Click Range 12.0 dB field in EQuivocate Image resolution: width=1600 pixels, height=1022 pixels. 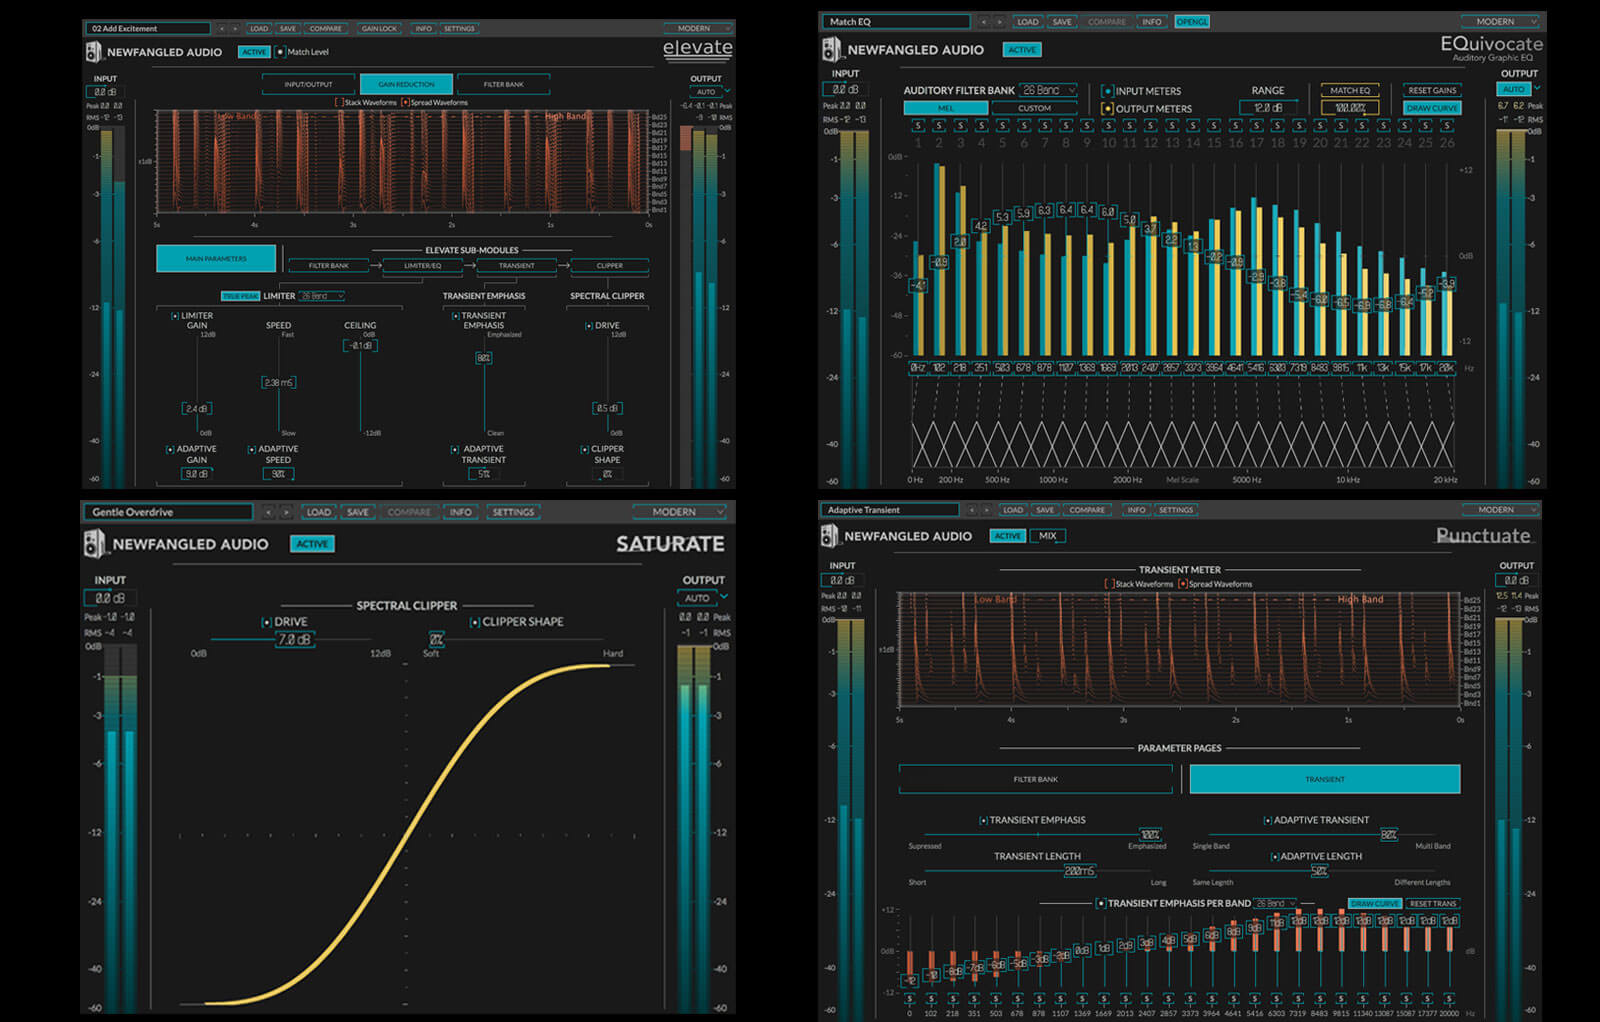[1268, 108]
